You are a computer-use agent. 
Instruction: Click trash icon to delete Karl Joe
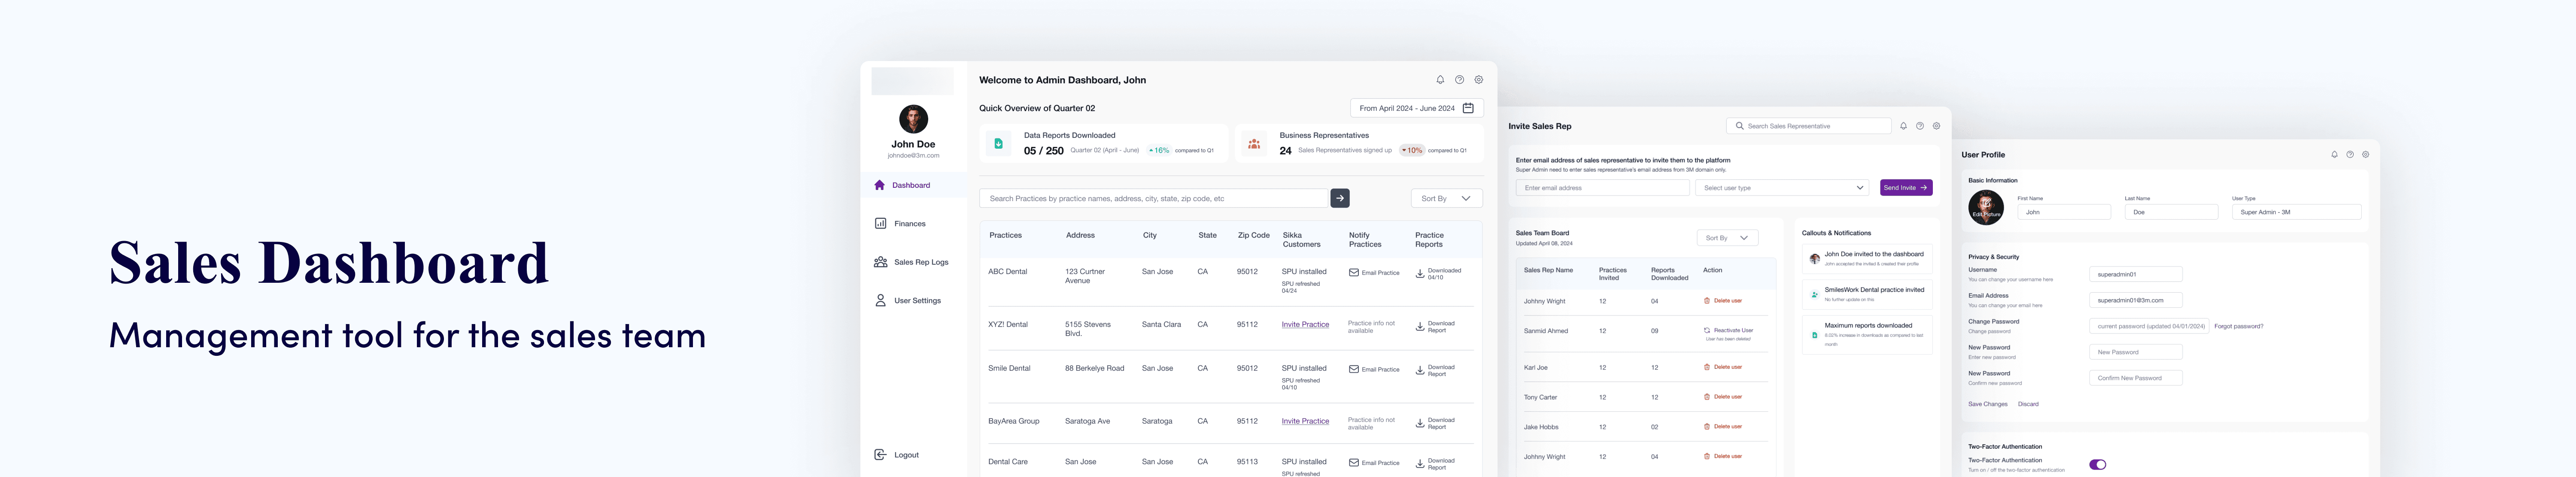(x=1707, y=367)
